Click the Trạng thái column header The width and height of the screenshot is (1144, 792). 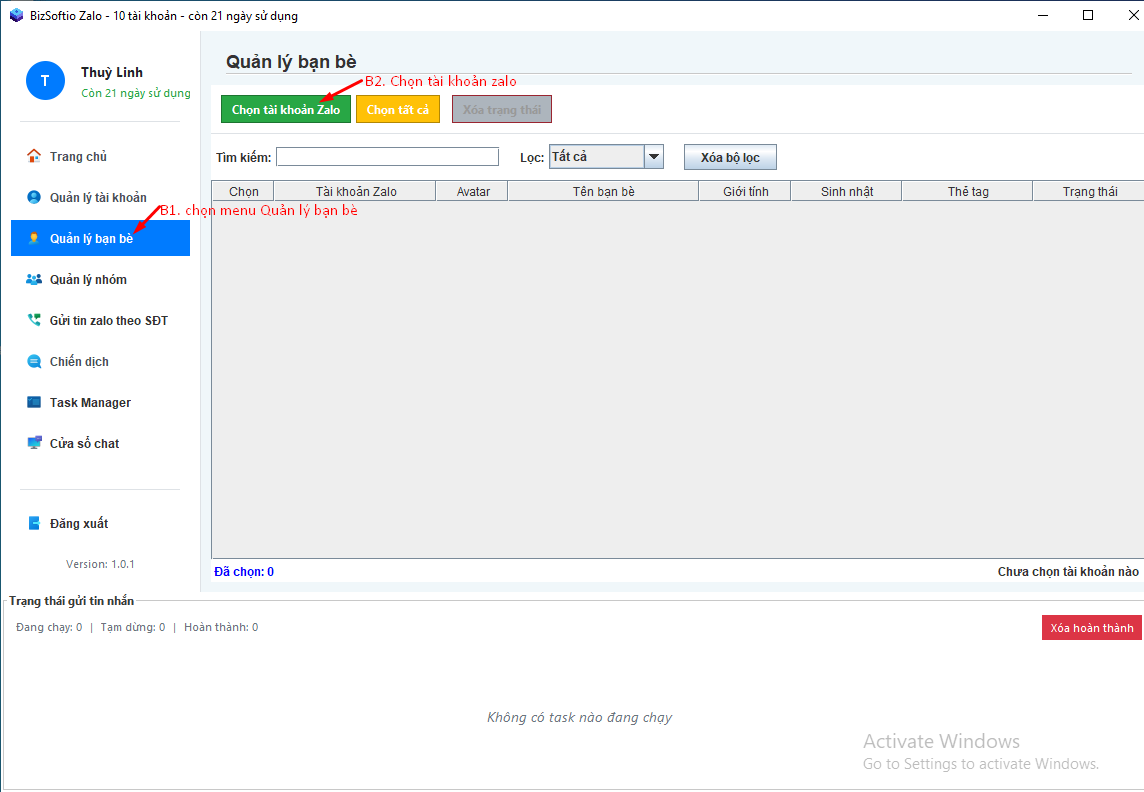pyautogui.click(x=1089, y=191)
